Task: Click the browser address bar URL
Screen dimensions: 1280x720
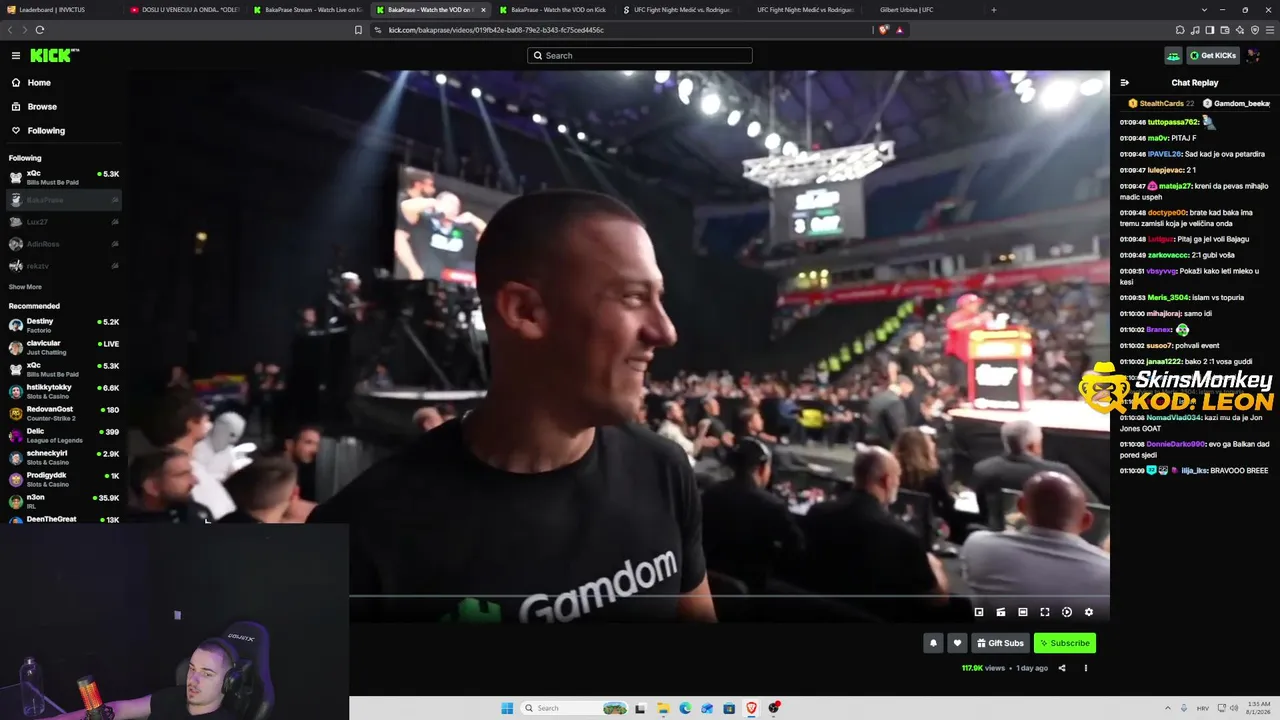Action: point(496,30)
